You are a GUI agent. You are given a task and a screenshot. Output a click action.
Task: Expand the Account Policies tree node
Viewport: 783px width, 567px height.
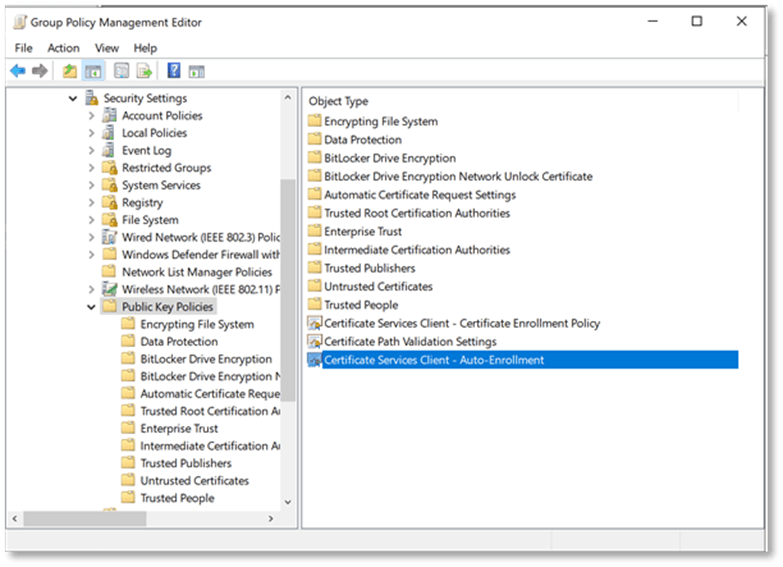(92, 116)
